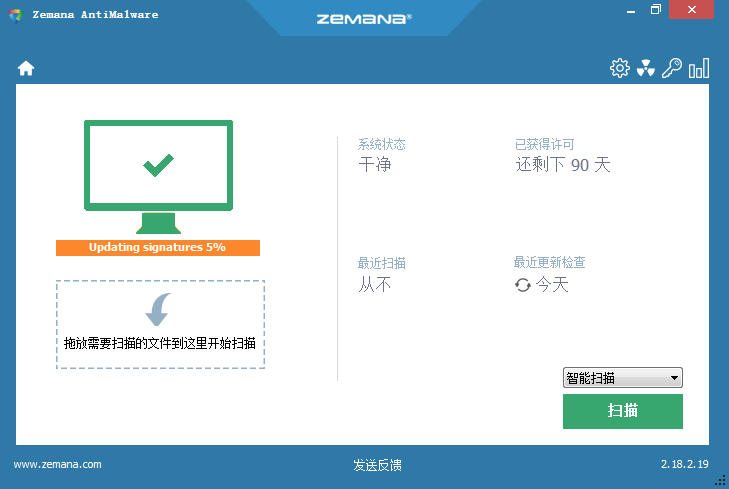
Task: Start scan with the green 扫描 button
Action: click(x=623, y=411)
